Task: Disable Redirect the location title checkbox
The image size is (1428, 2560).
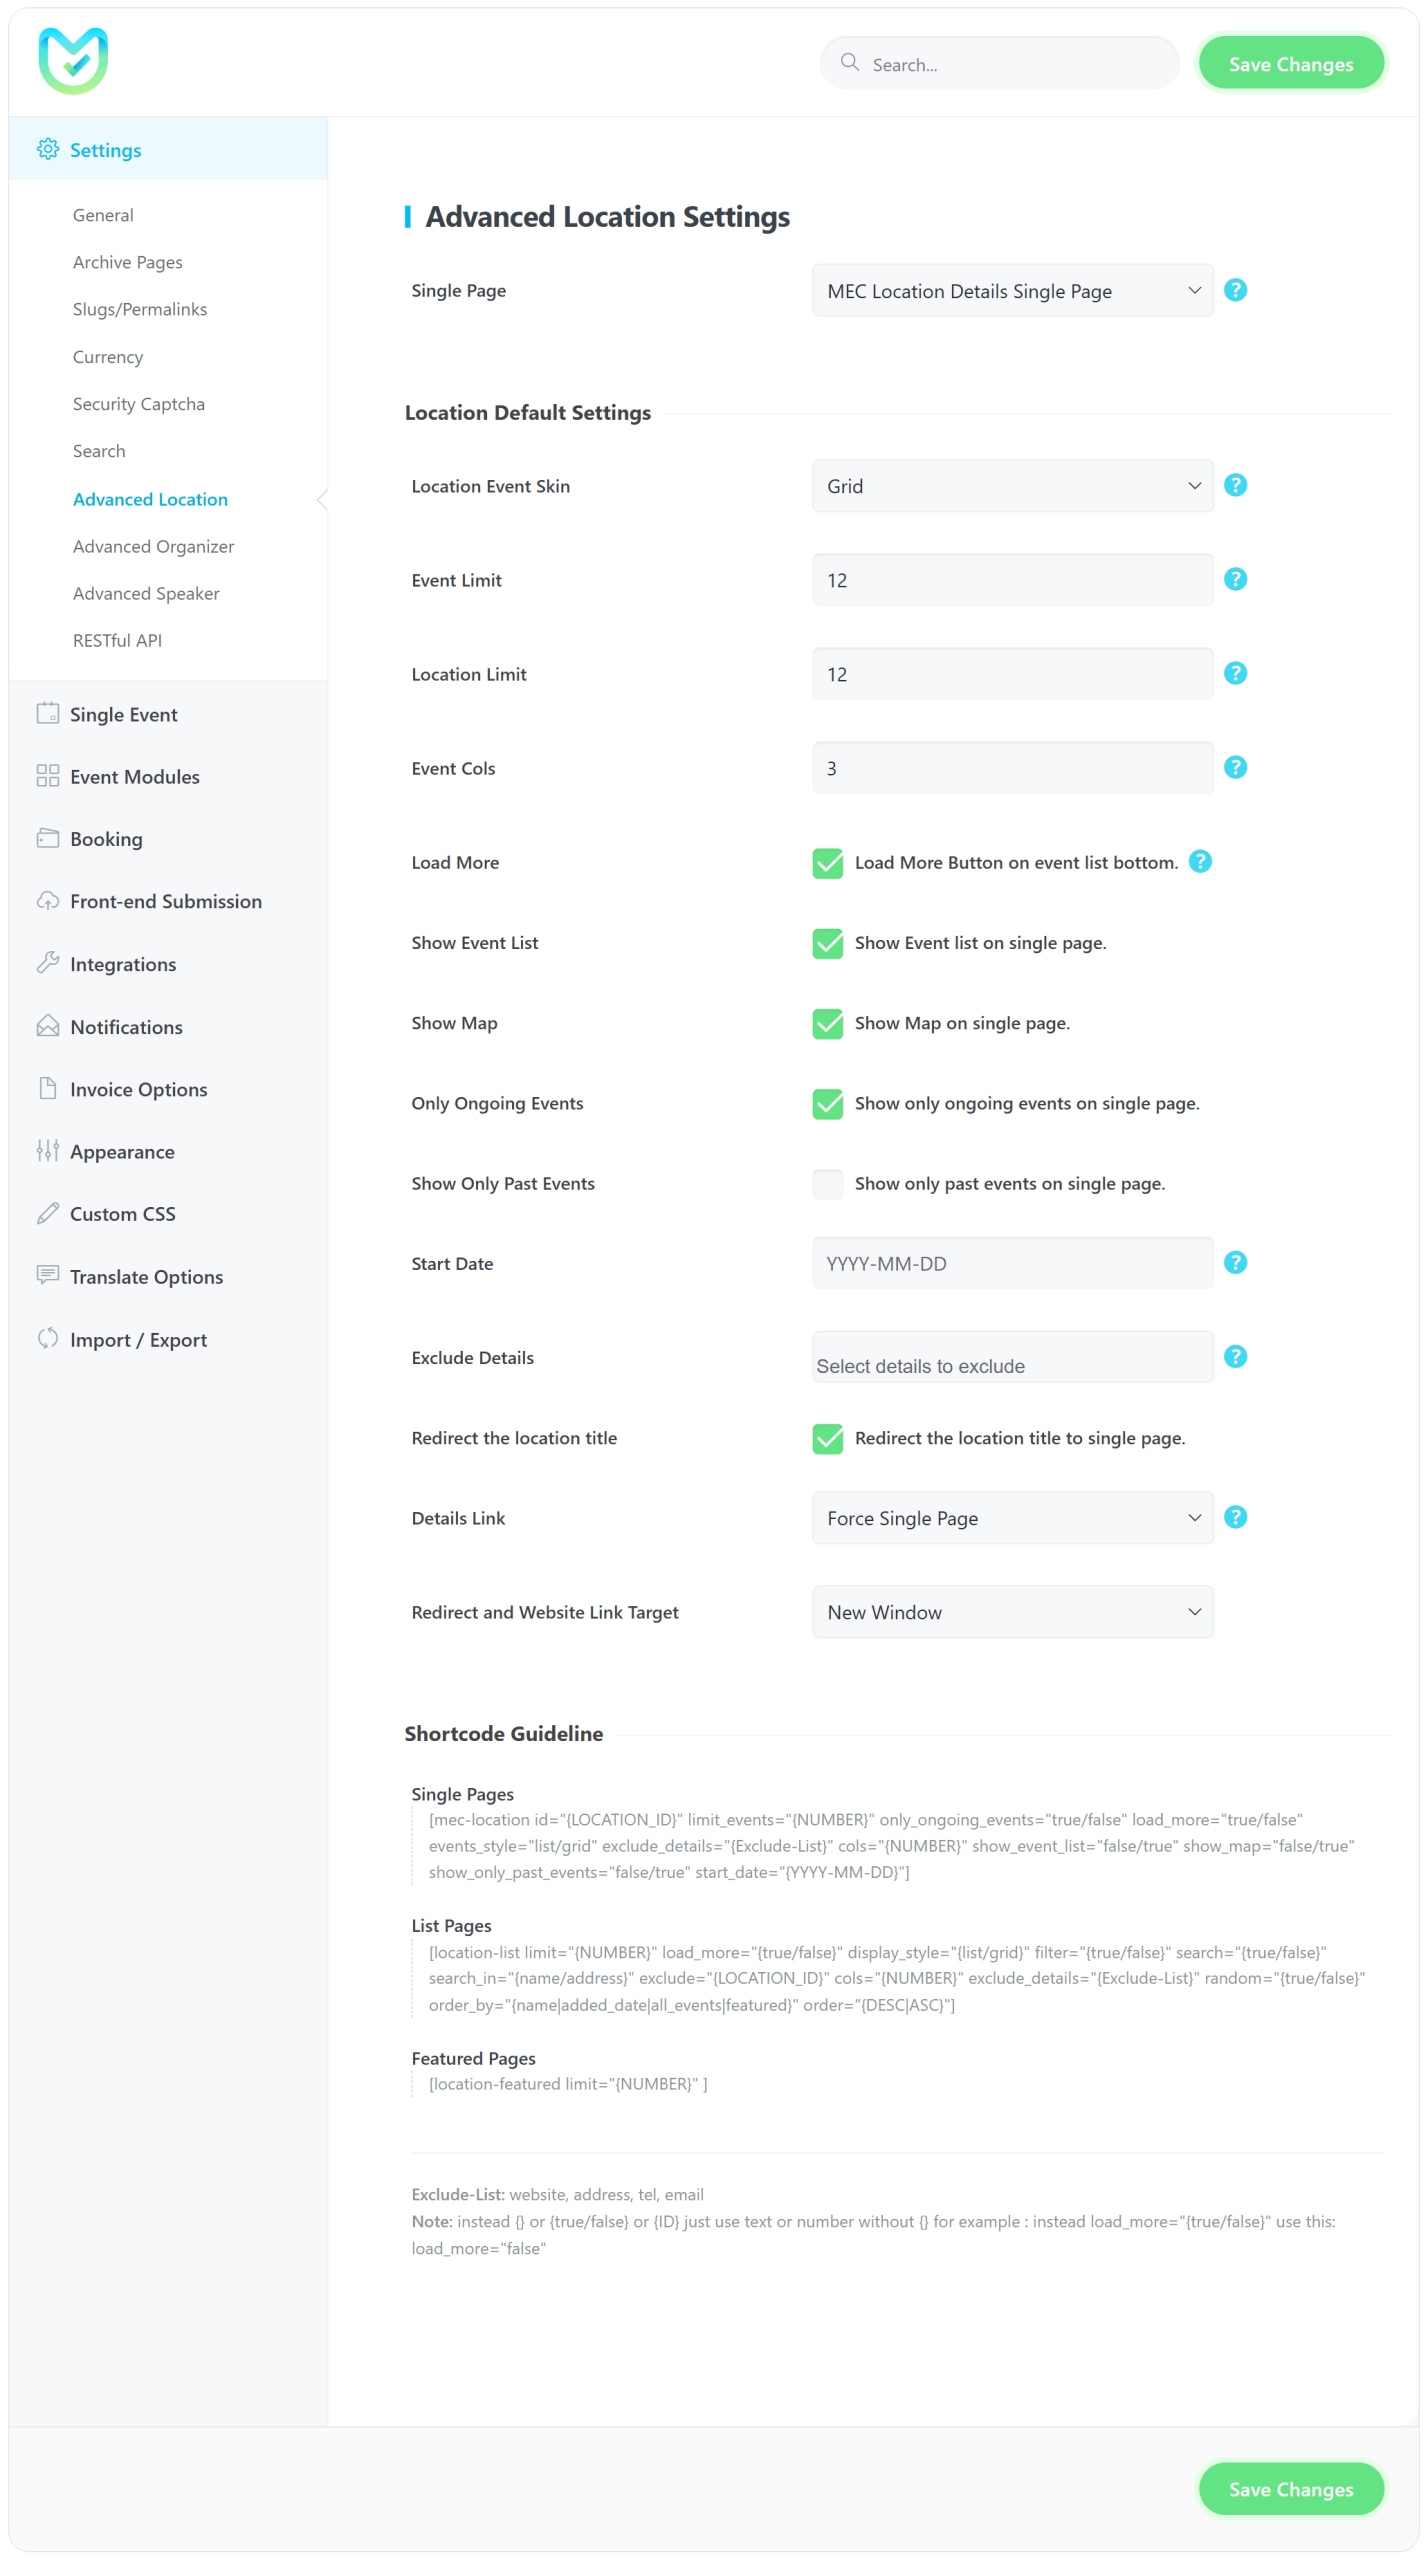Action: point(828,1438)
